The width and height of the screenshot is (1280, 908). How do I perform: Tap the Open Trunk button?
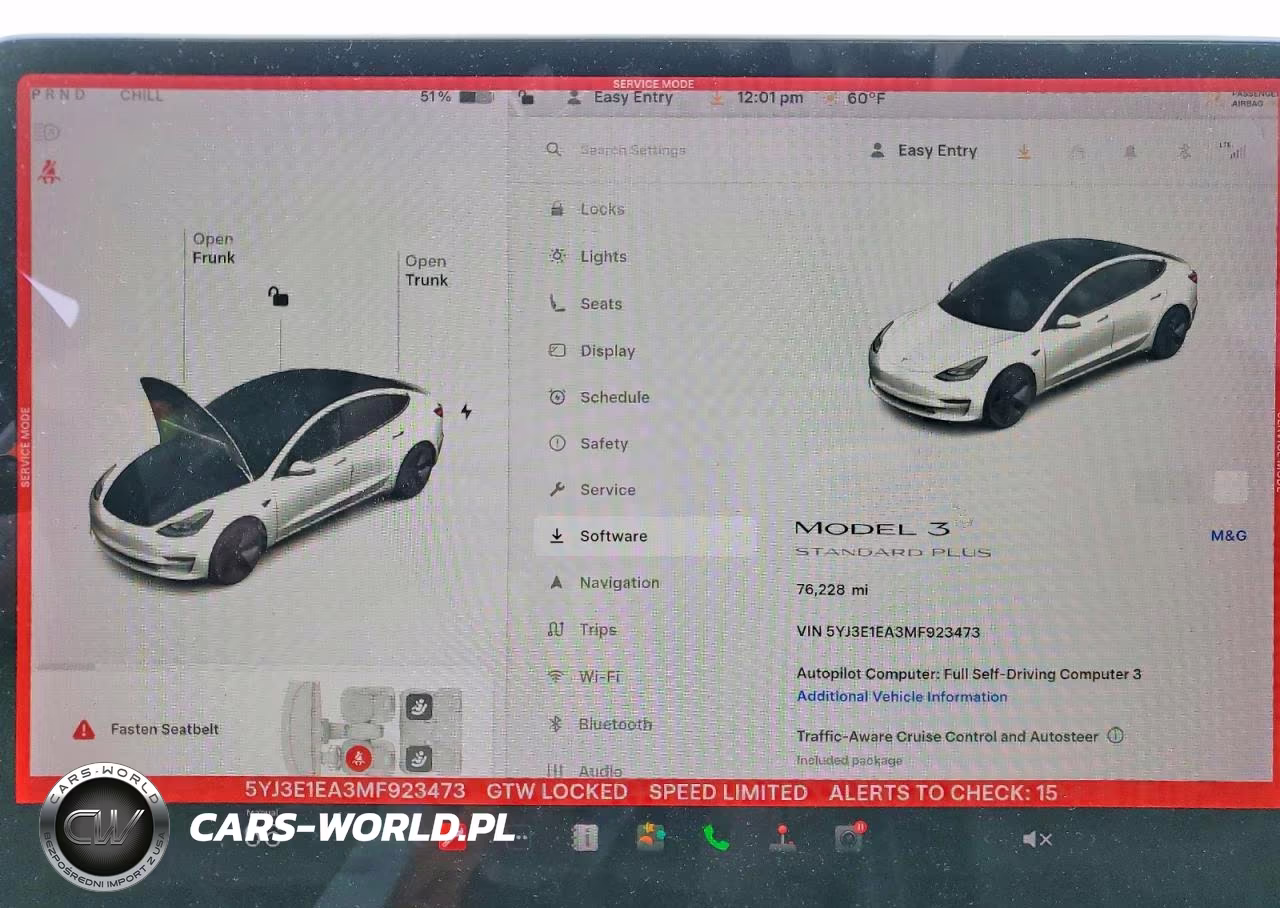[x=426, y=271]
